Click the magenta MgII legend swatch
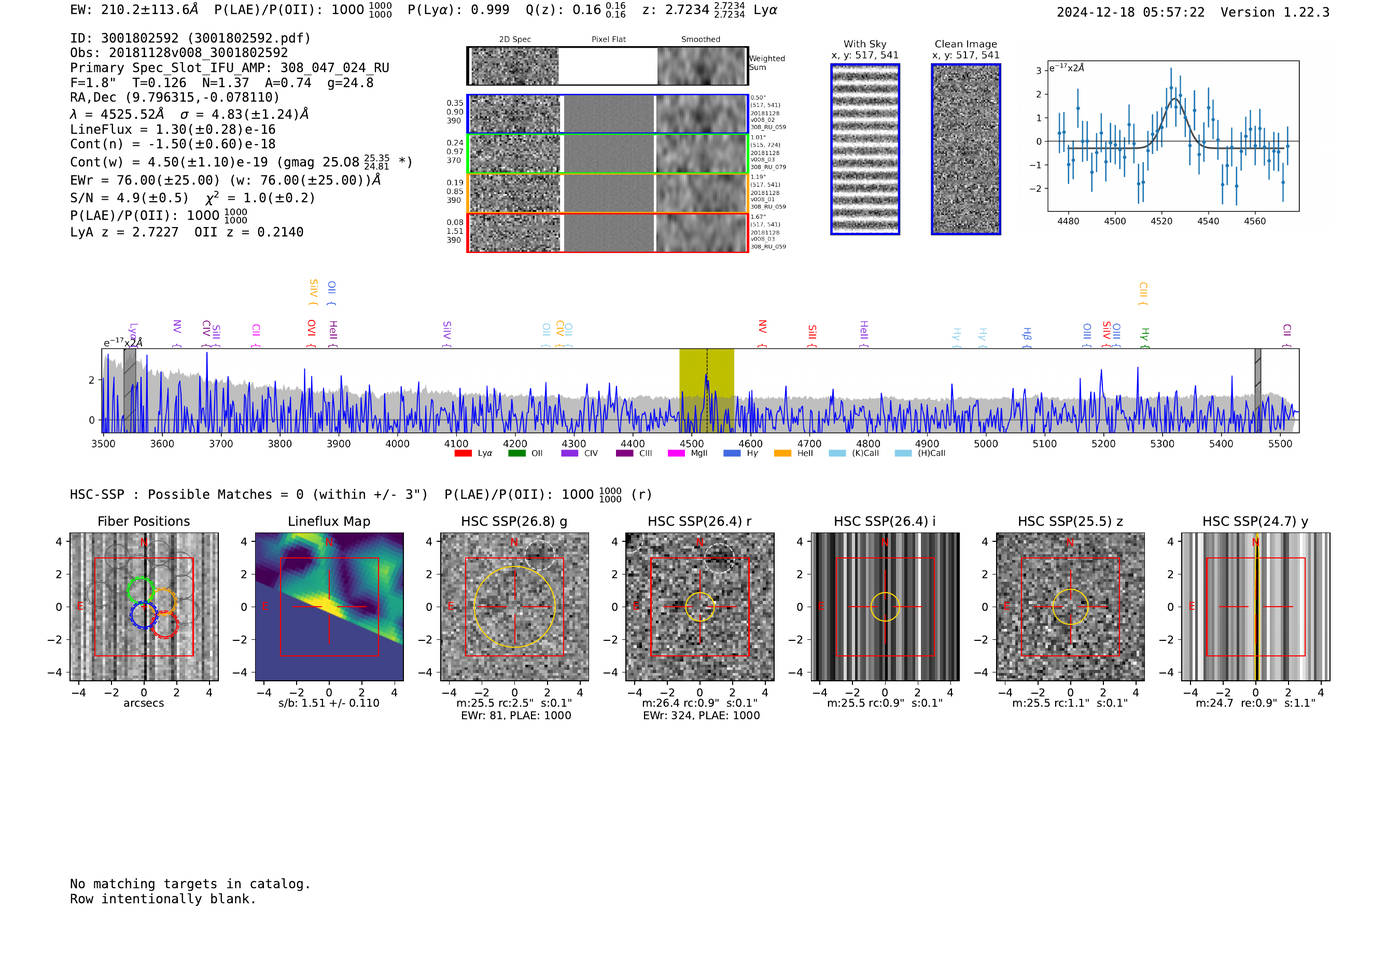Viewport: 1400px width, 953px height. click(676, 454)
